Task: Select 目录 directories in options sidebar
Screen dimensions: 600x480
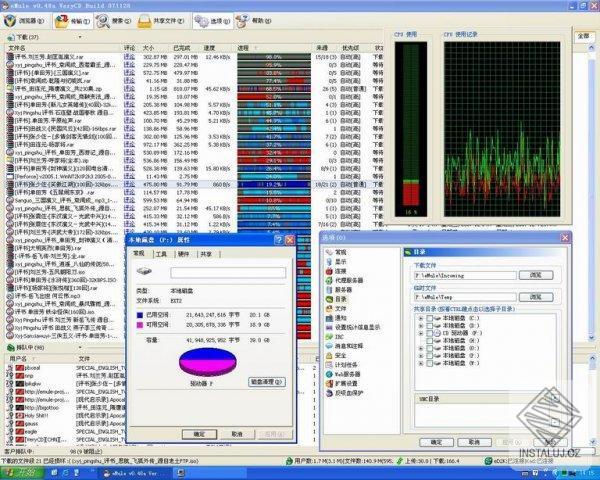Action: click(x=336, y=299)
